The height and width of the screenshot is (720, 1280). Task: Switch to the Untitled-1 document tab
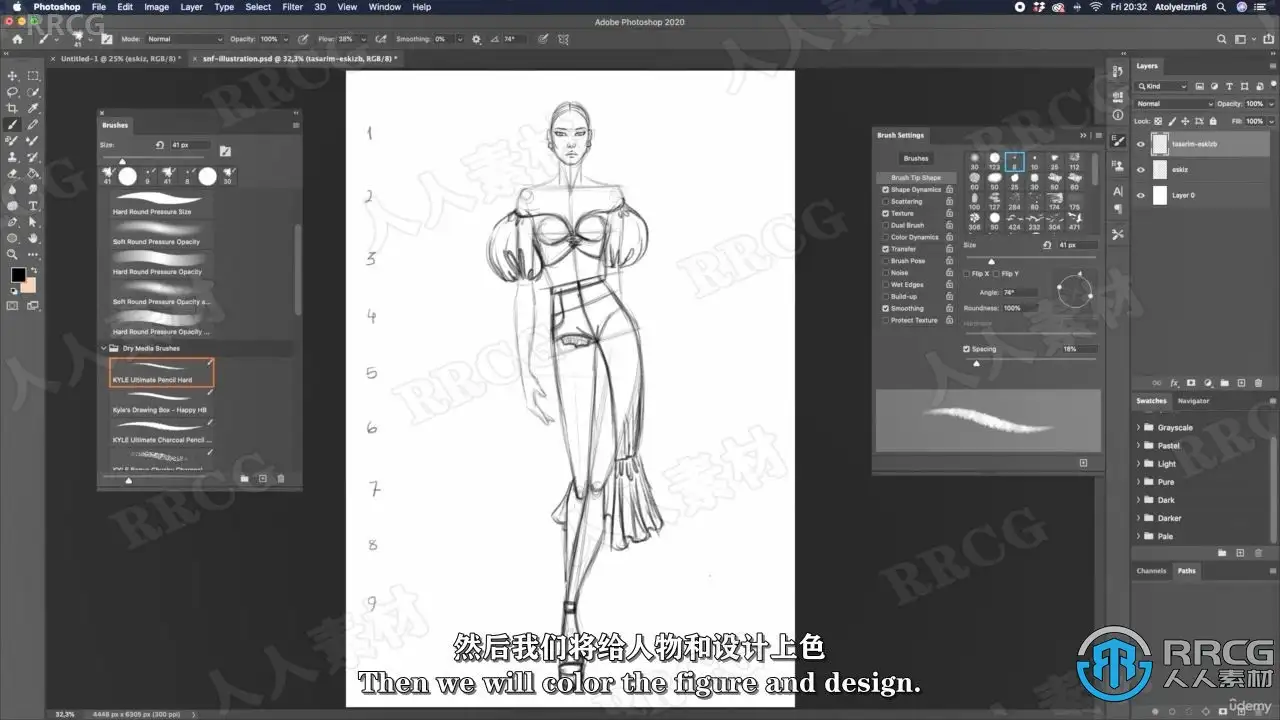[120, 59]
